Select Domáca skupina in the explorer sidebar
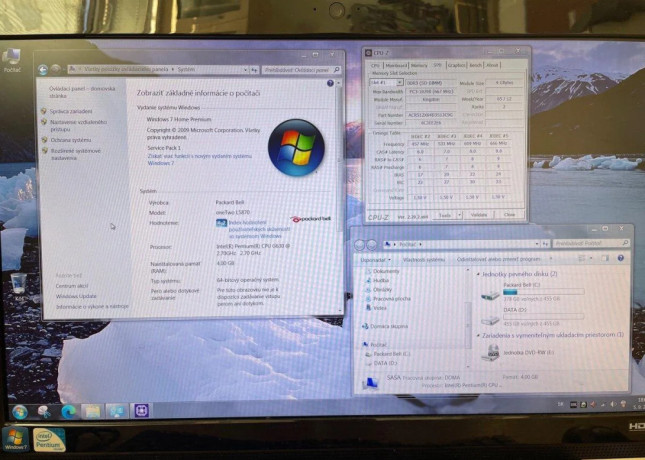 [x=389, y=327]
